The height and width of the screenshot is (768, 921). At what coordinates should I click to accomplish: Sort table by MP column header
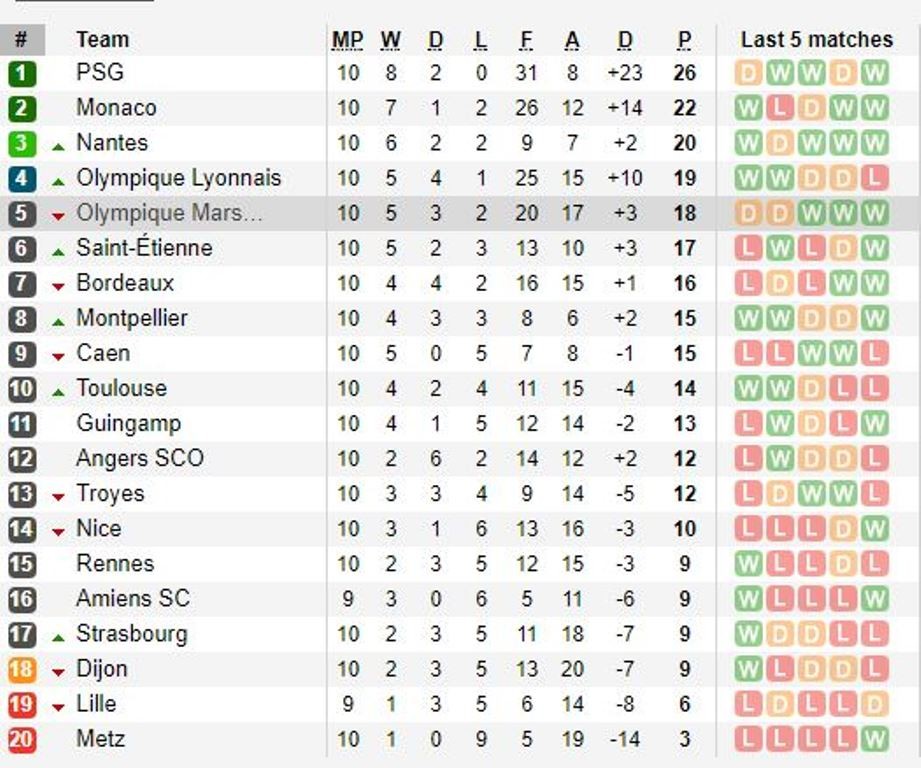(x=347, y=40)
